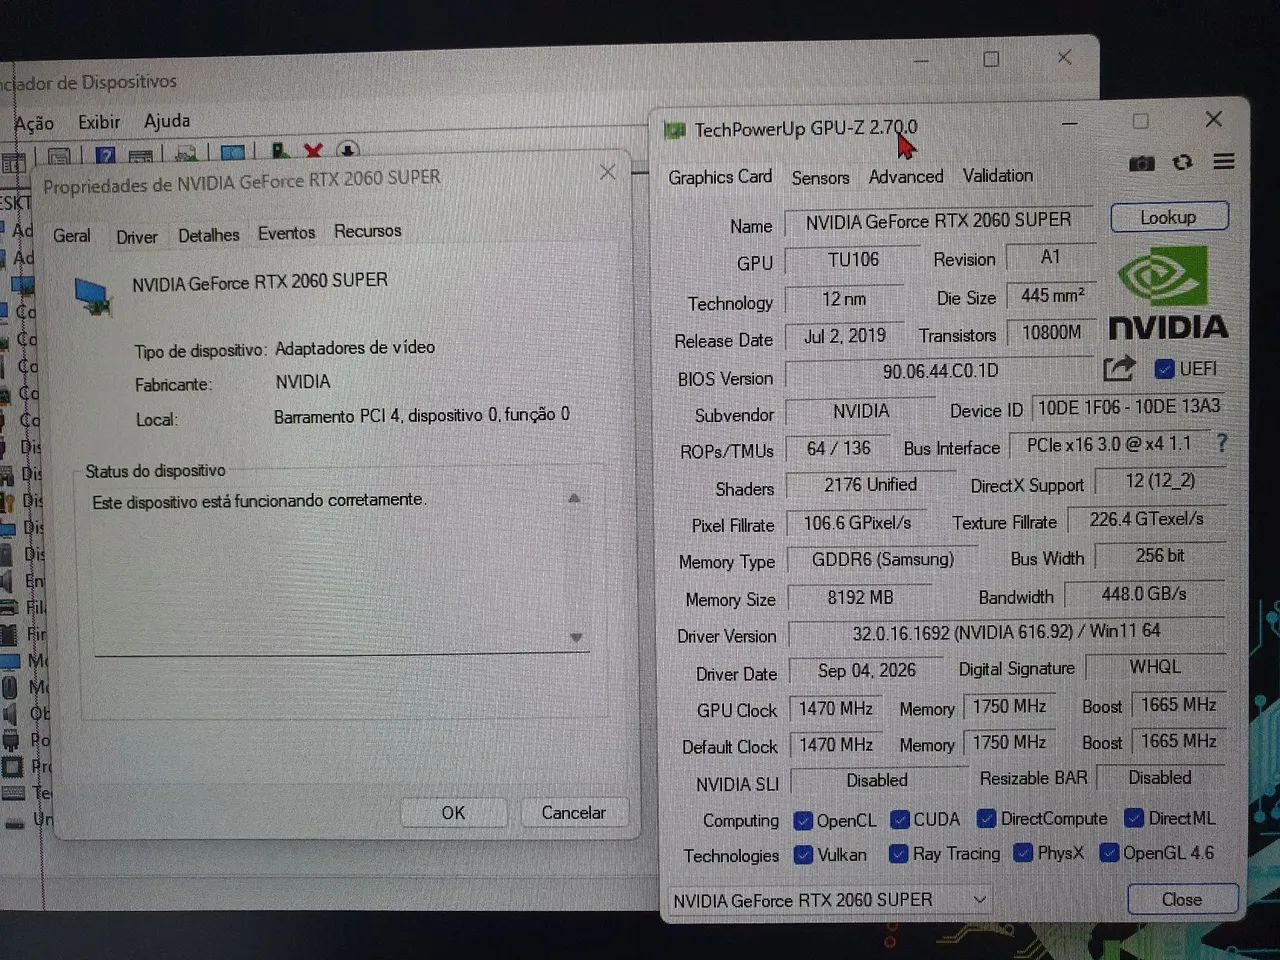
Task: Toggle the UEFI checkbox
Action: tap(1164, 369)
